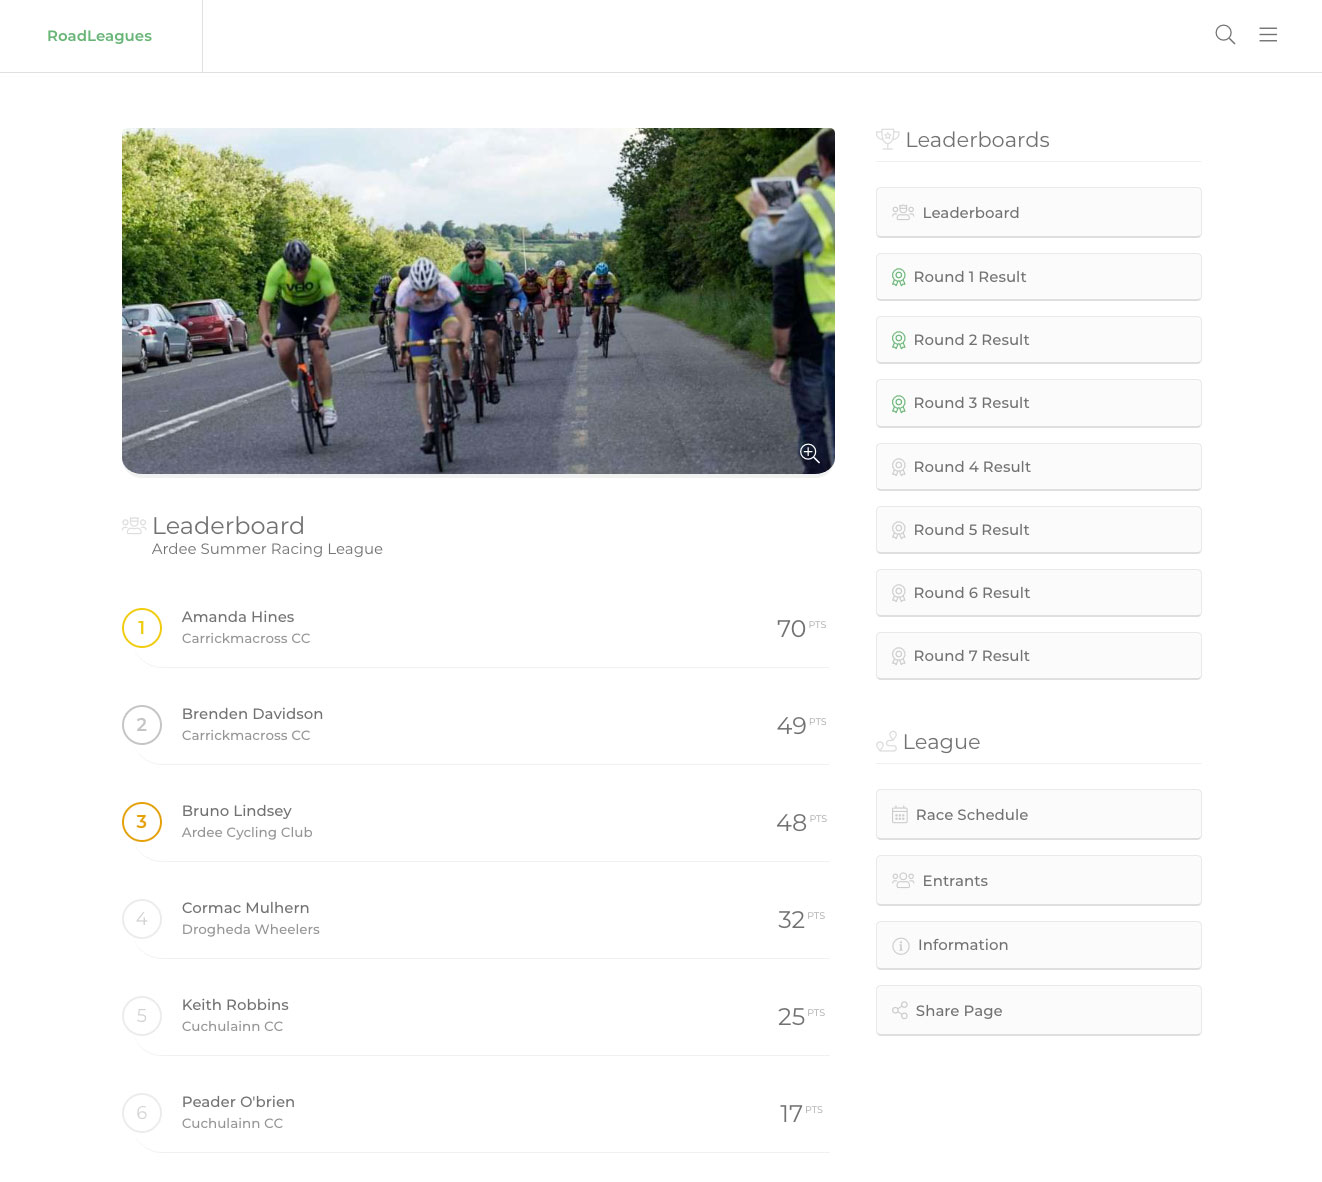Click the people icon on Entrants

[903, 880]
